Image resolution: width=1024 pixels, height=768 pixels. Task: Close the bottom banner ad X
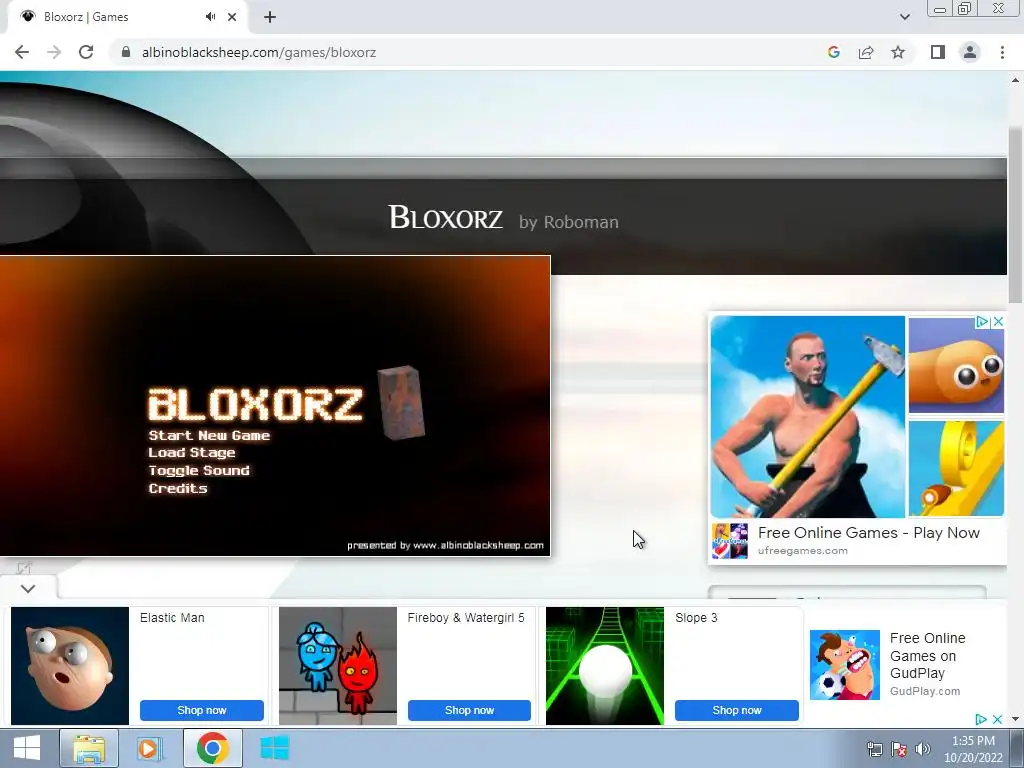pos(997,719)
